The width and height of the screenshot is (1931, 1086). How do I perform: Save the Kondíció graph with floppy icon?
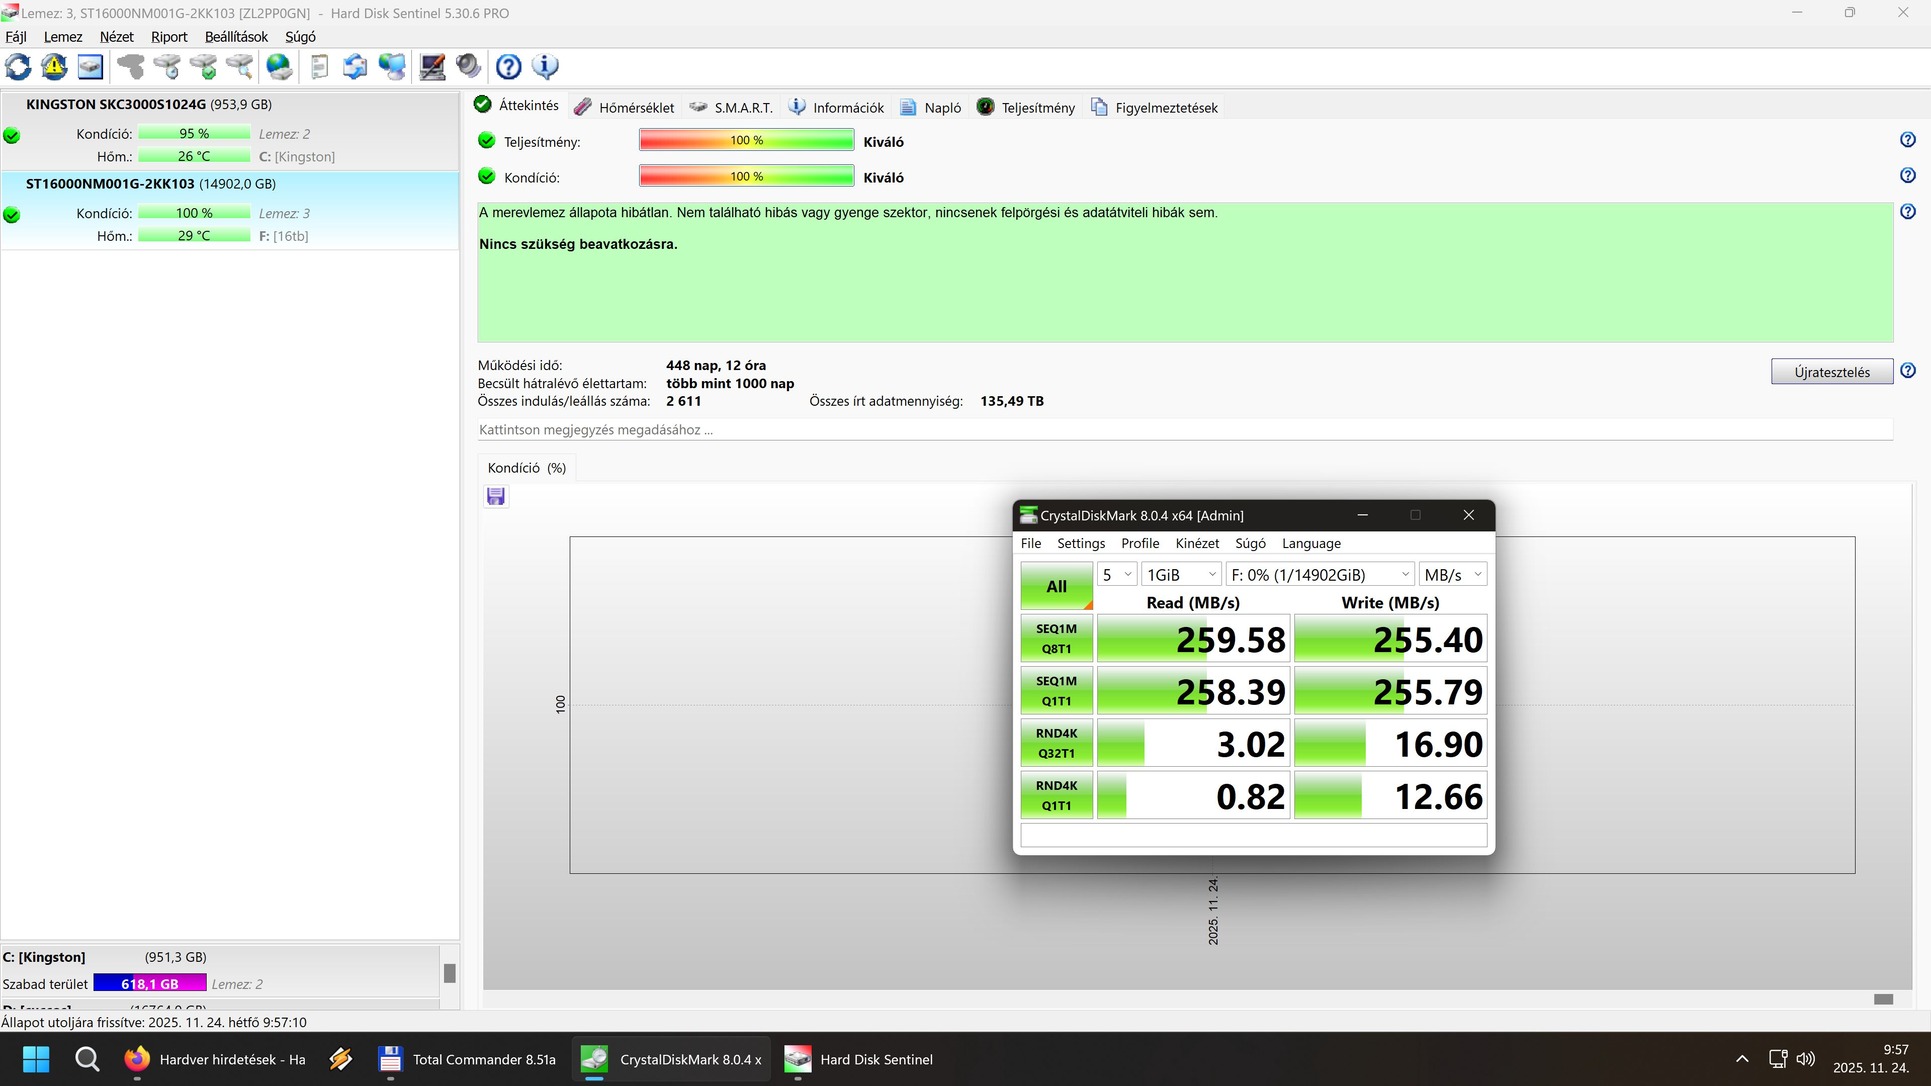click(x=496, y=497)
